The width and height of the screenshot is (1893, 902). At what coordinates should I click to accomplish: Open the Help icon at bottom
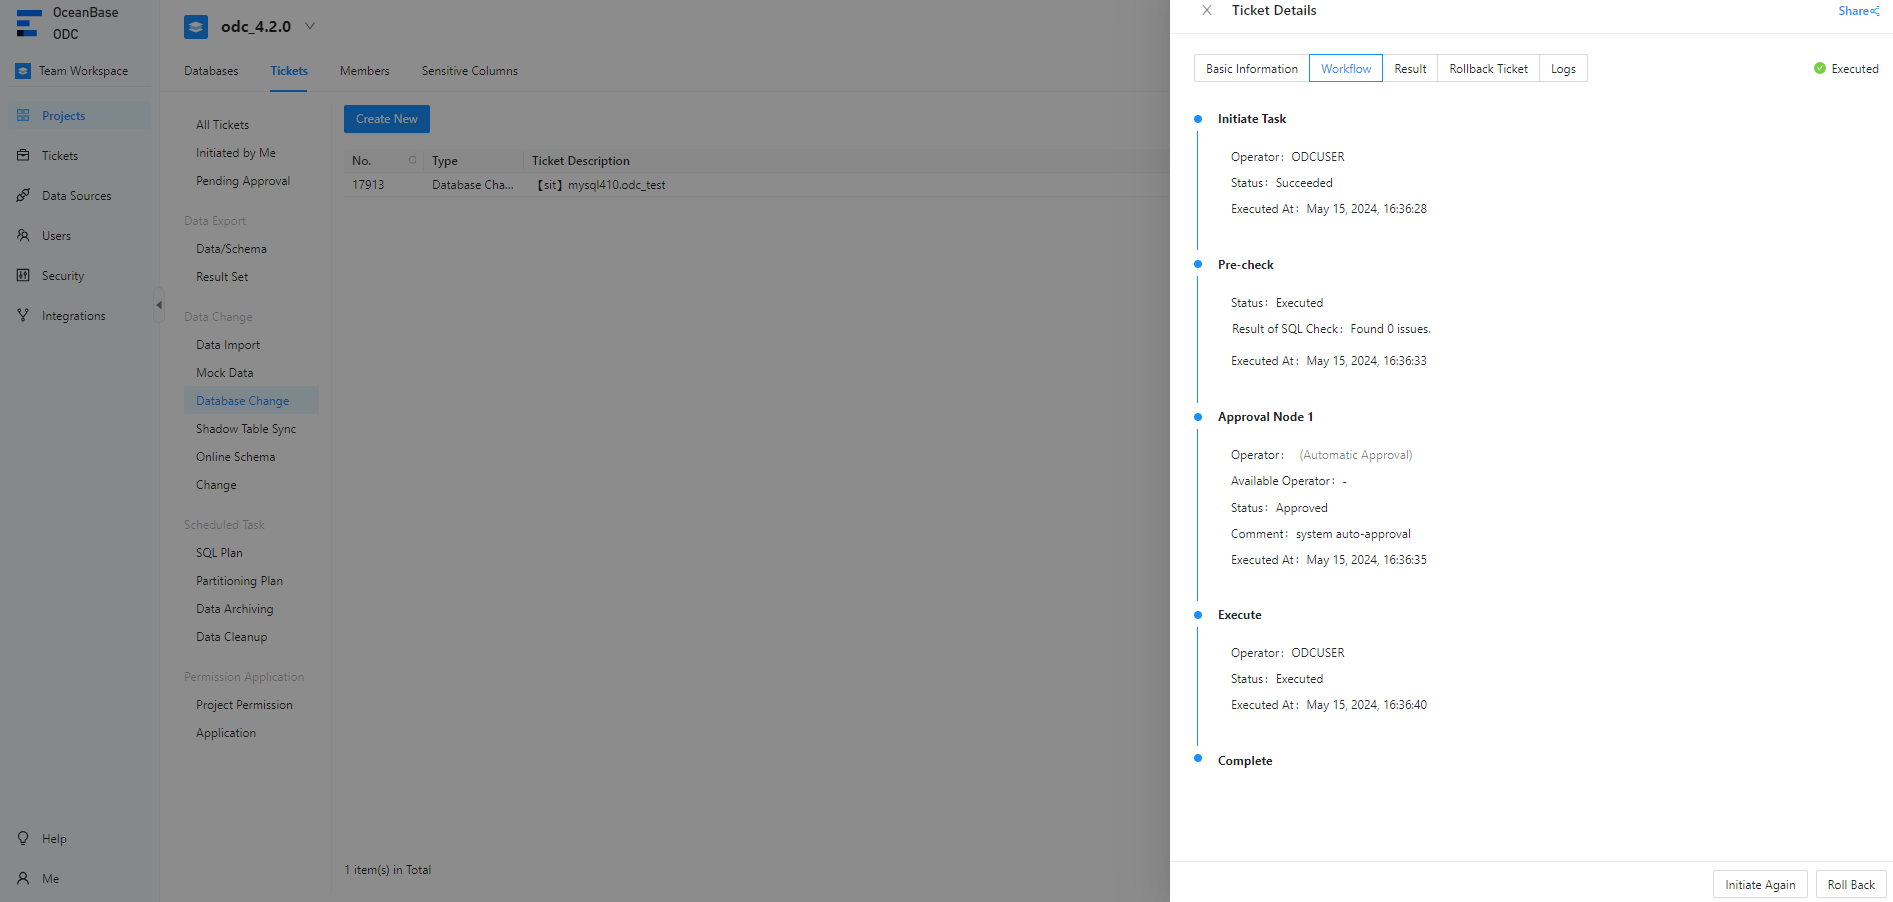pyautogui.click(x=23, y=839)
